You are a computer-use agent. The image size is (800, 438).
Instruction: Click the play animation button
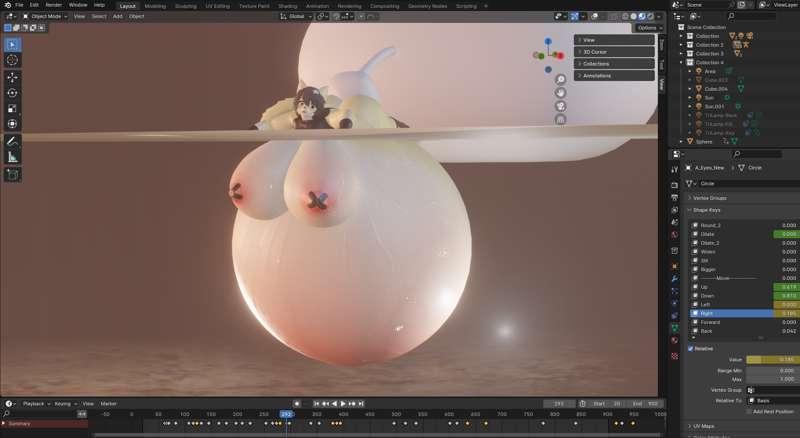click(x=343, y=403)
